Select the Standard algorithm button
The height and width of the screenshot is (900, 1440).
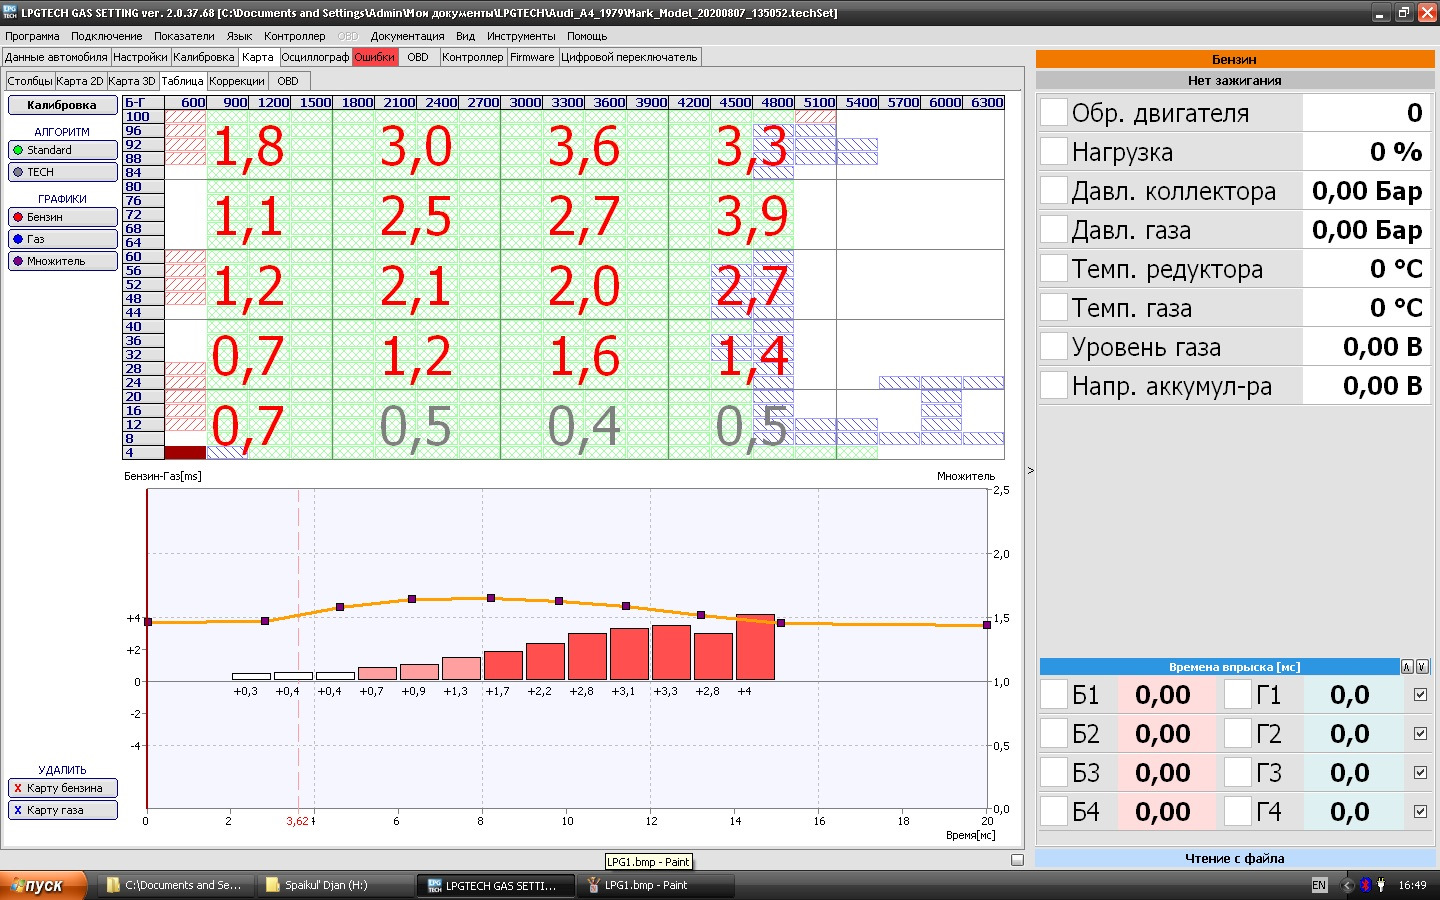[x=62, y=150]
